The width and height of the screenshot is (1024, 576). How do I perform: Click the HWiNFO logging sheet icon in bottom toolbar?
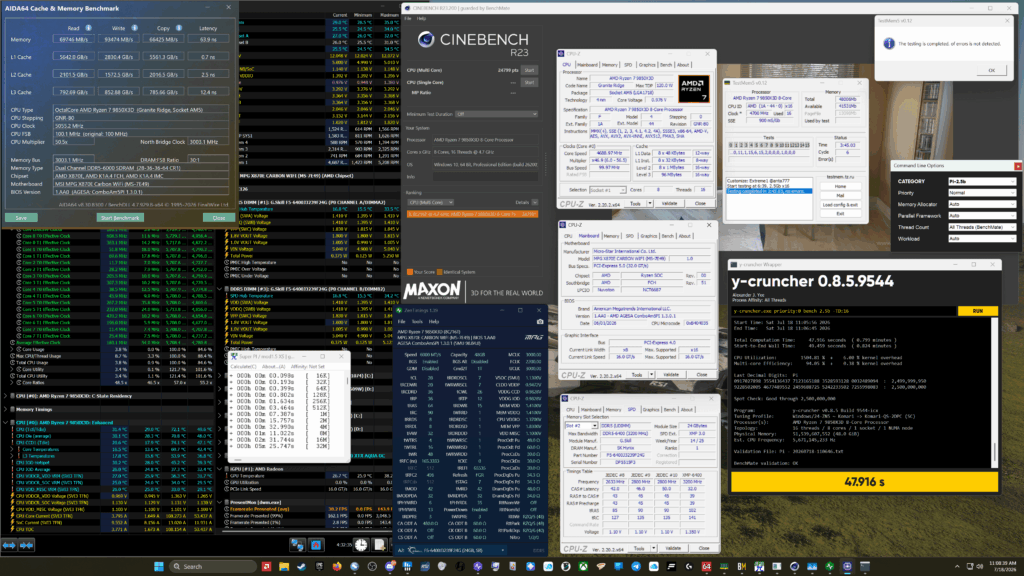380,545
